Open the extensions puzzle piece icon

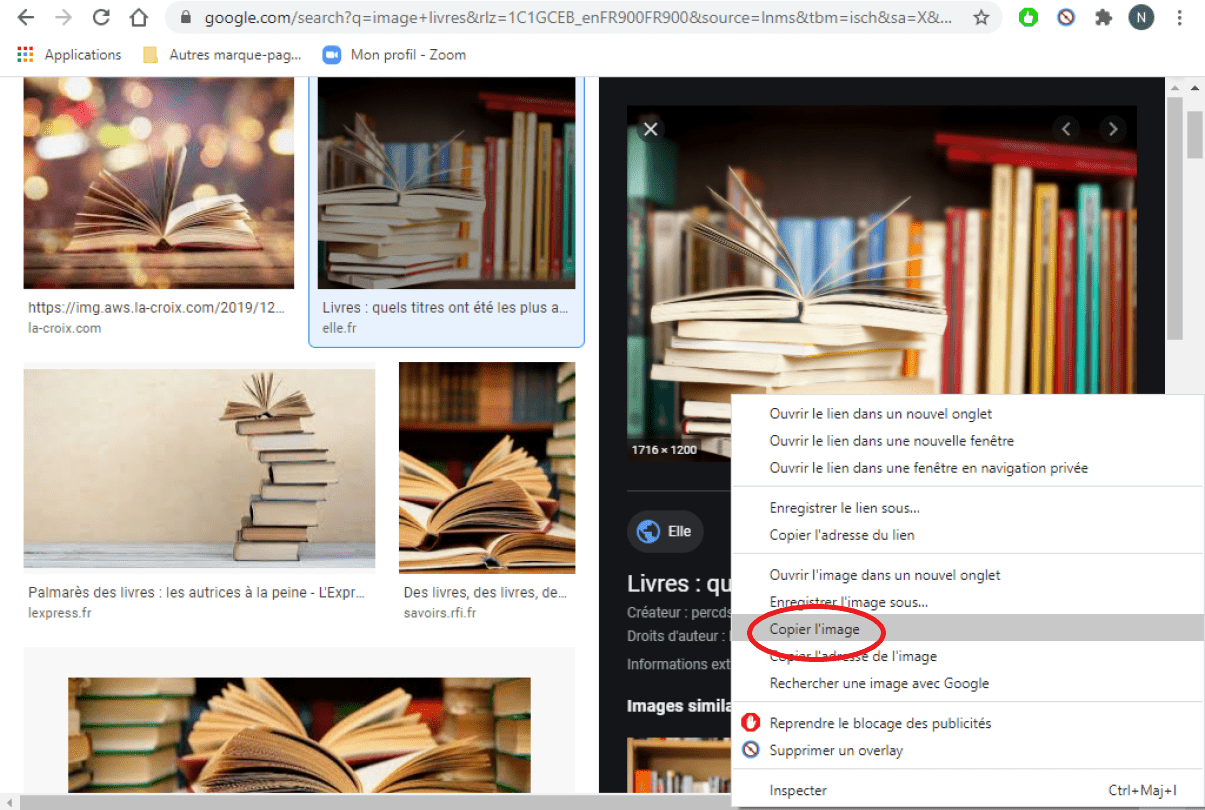click(1103, 17)
